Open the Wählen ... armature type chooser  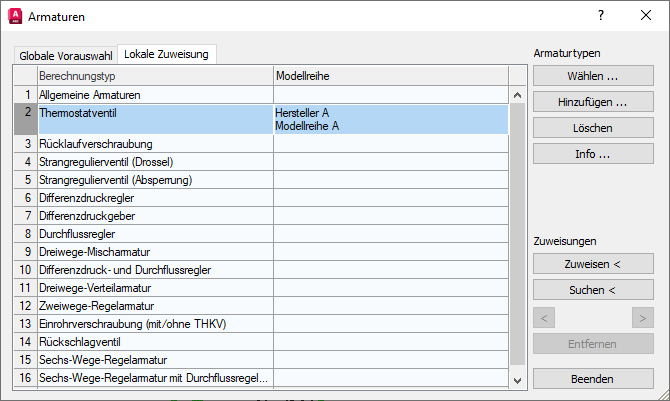[593, 76]
